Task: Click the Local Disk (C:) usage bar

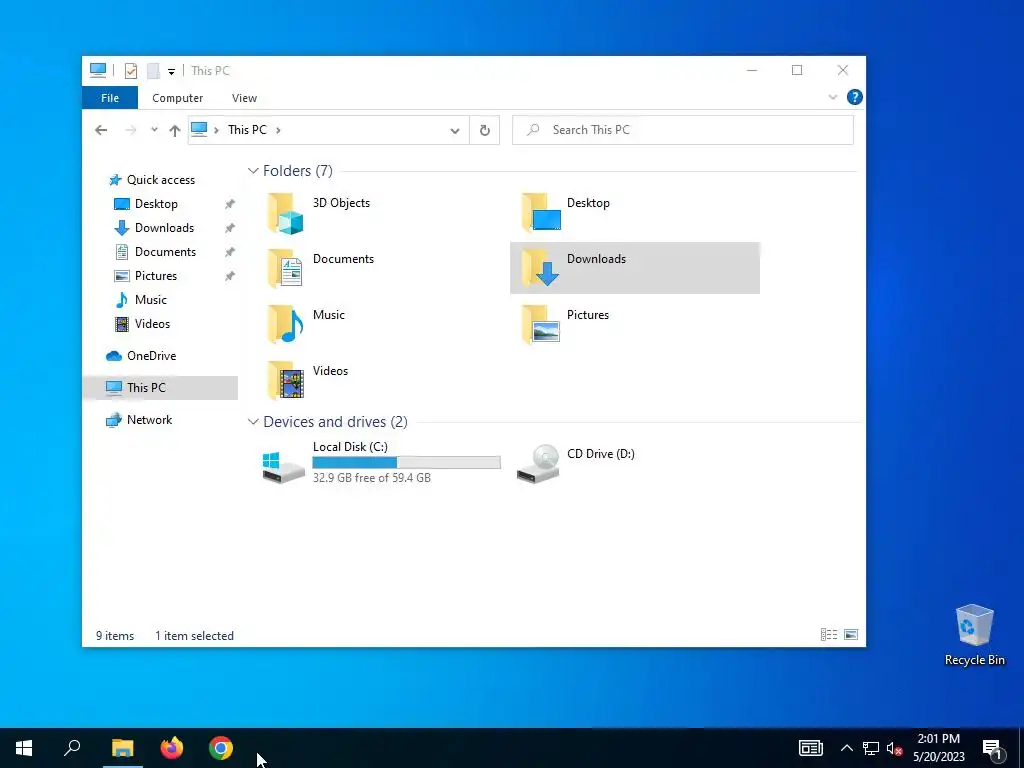Action: [x=406, y=462]
